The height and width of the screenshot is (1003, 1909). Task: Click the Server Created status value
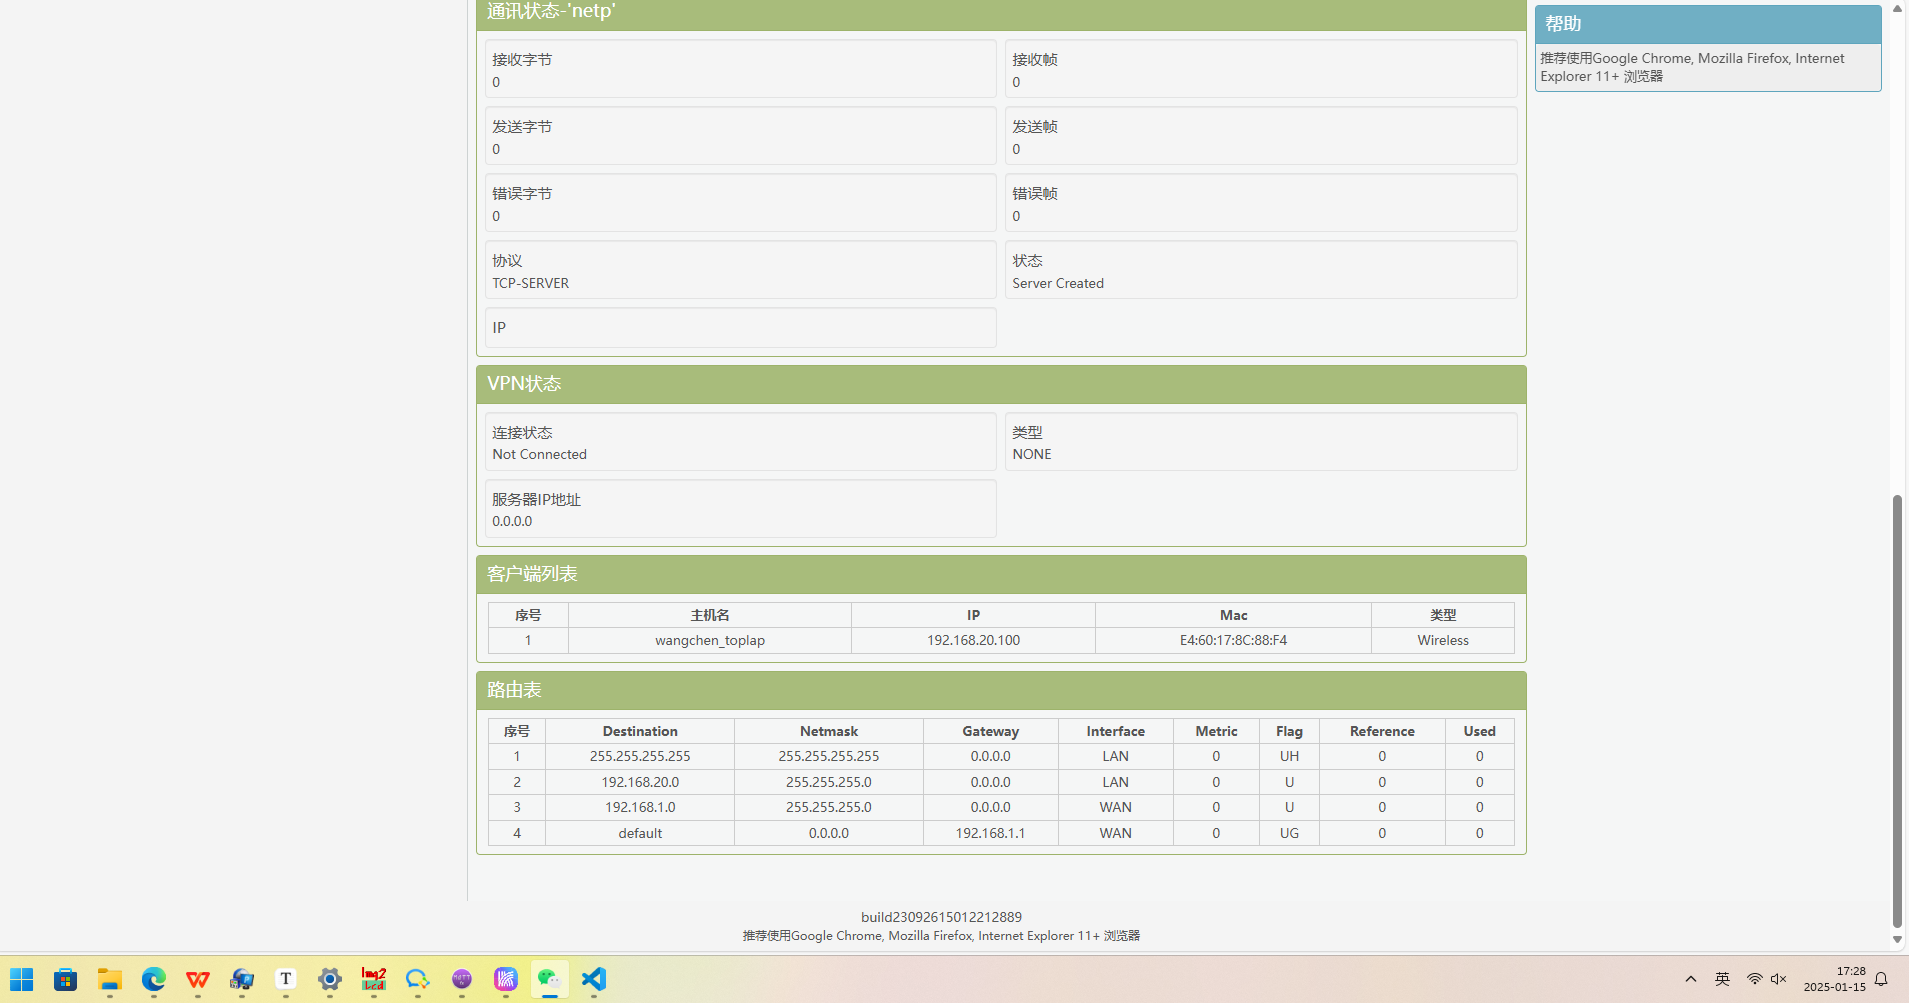pos(1058,283)
